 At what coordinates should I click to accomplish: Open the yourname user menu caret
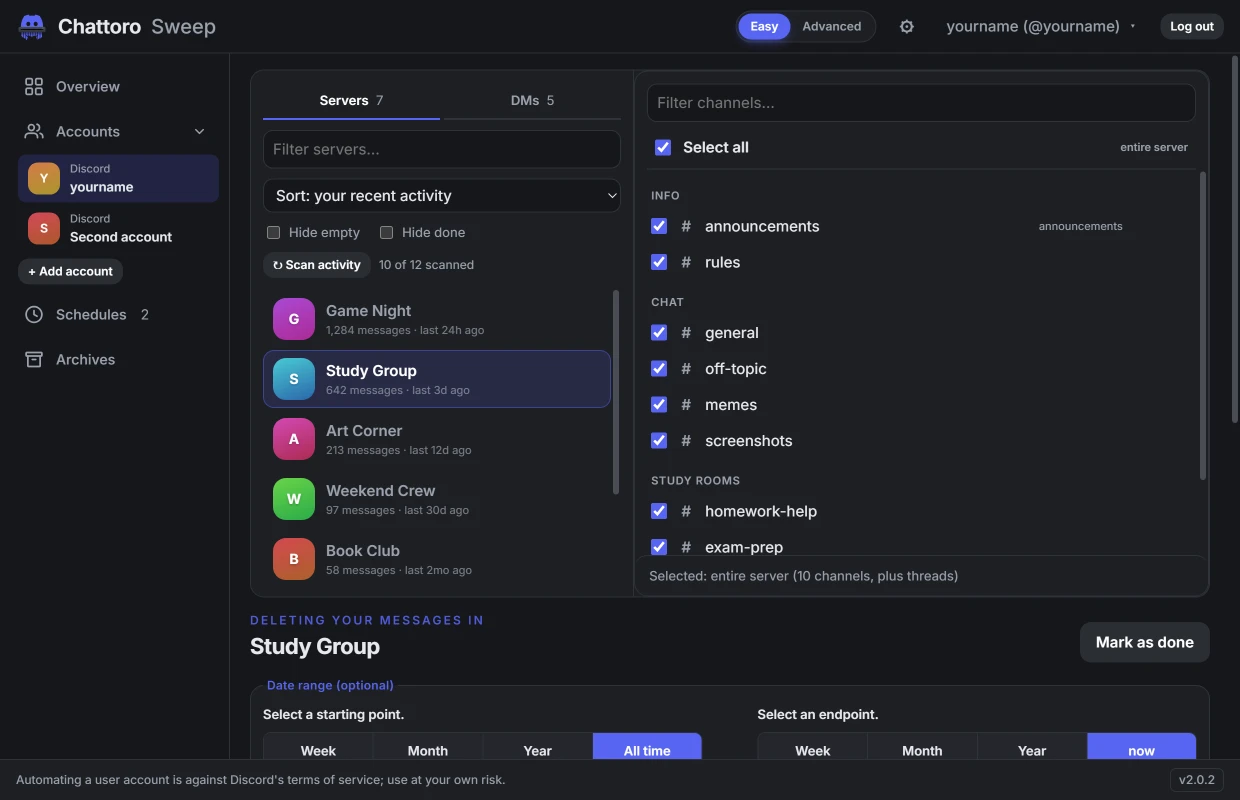click(1133, 27)
